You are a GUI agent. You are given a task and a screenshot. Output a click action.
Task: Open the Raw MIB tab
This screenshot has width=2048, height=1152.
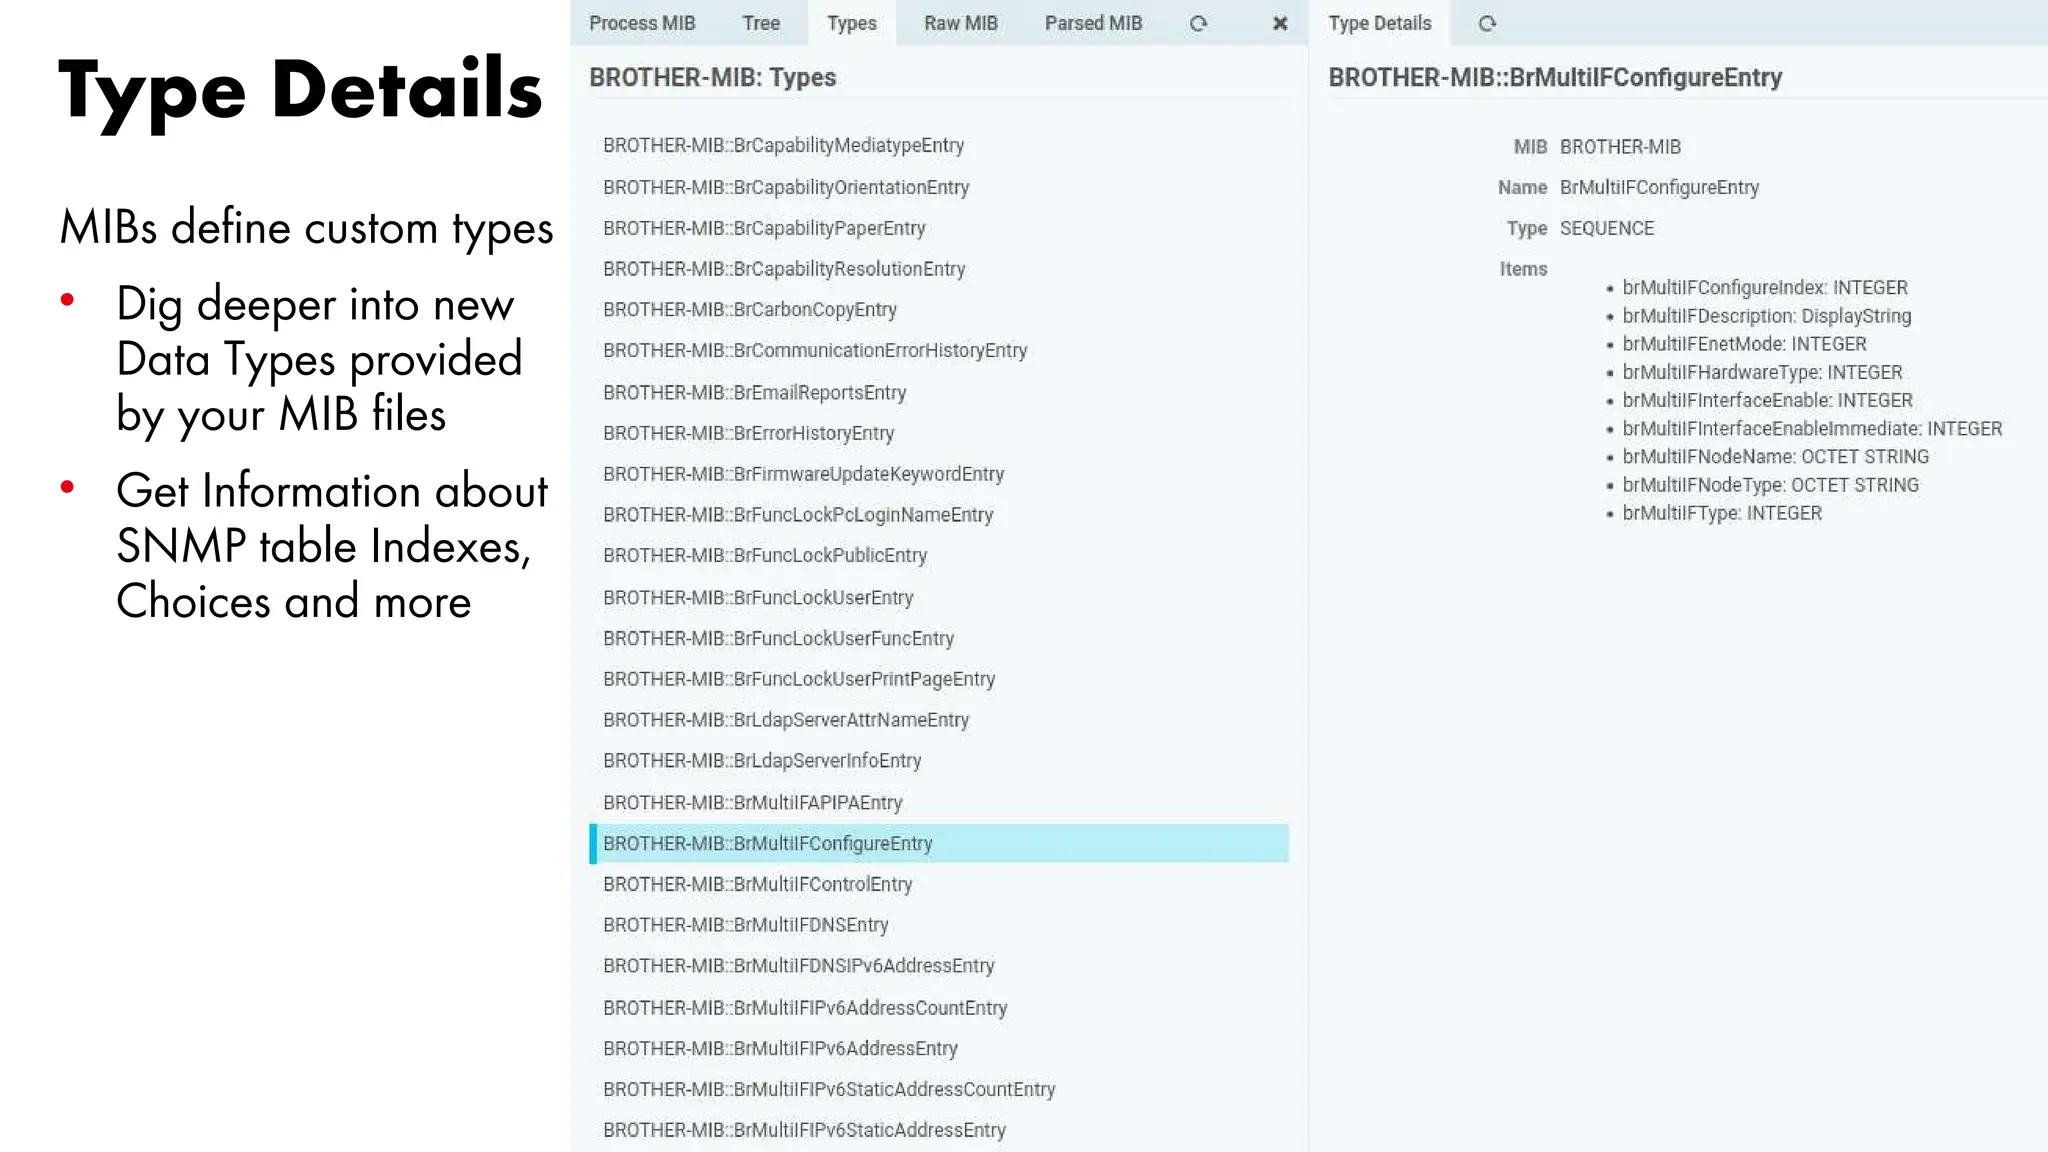tap(961, 23)
